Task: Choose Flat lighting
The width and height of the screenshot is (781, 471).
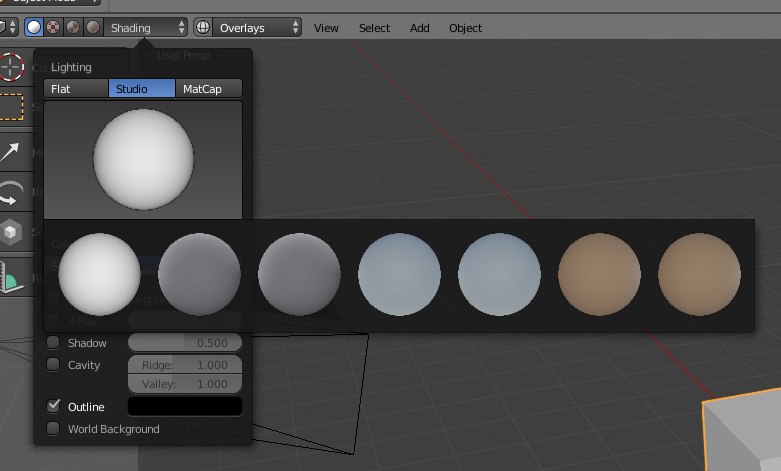Action: 76,89
